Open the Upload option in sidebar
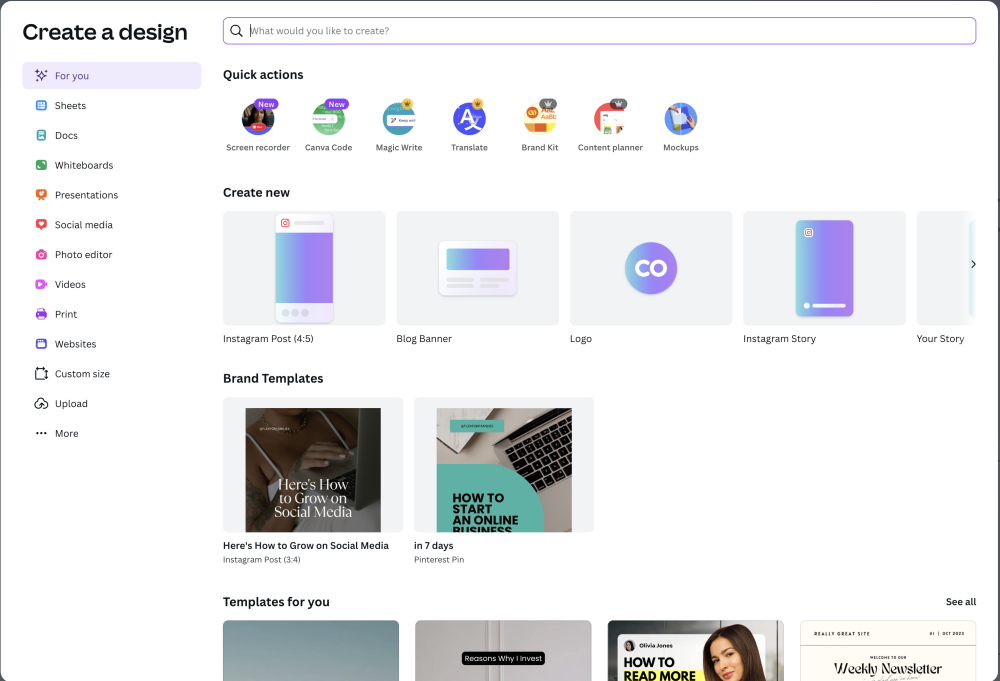This screenshot has height=681, width=1000. (x=71, y=403)
